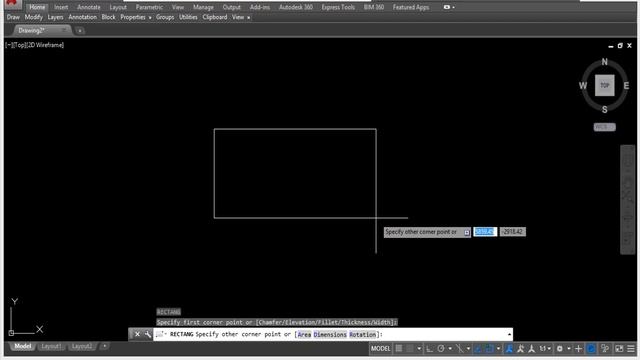
Task: Toggle annotation objects visibility icon
Action: (509, 349)
